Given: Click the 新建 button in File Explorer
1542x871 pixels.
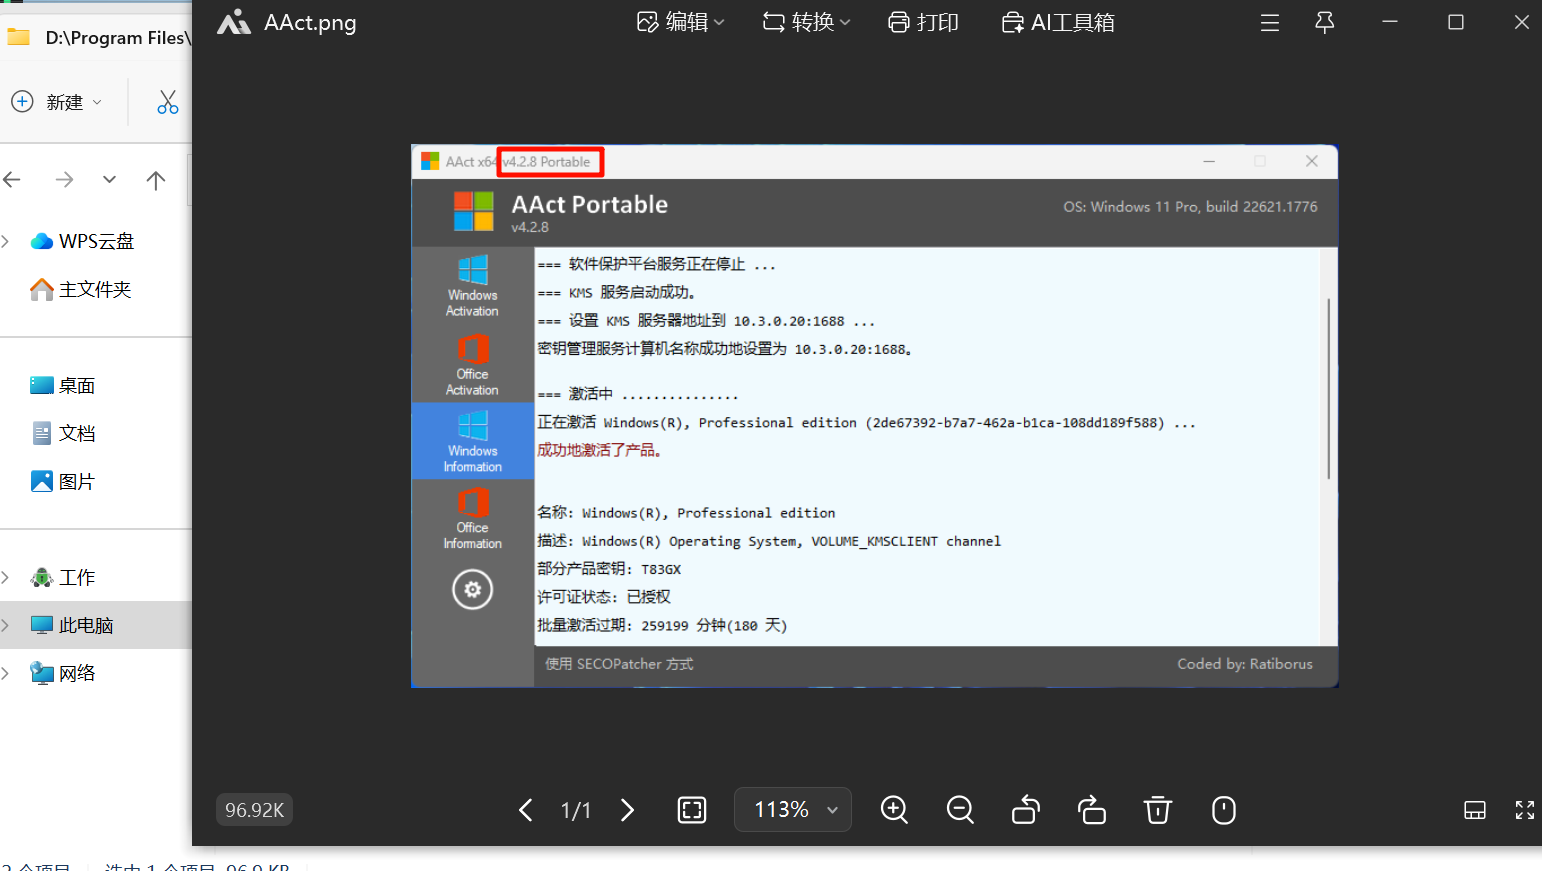Looking at the screenshot, I should click(x=57, y=102).
